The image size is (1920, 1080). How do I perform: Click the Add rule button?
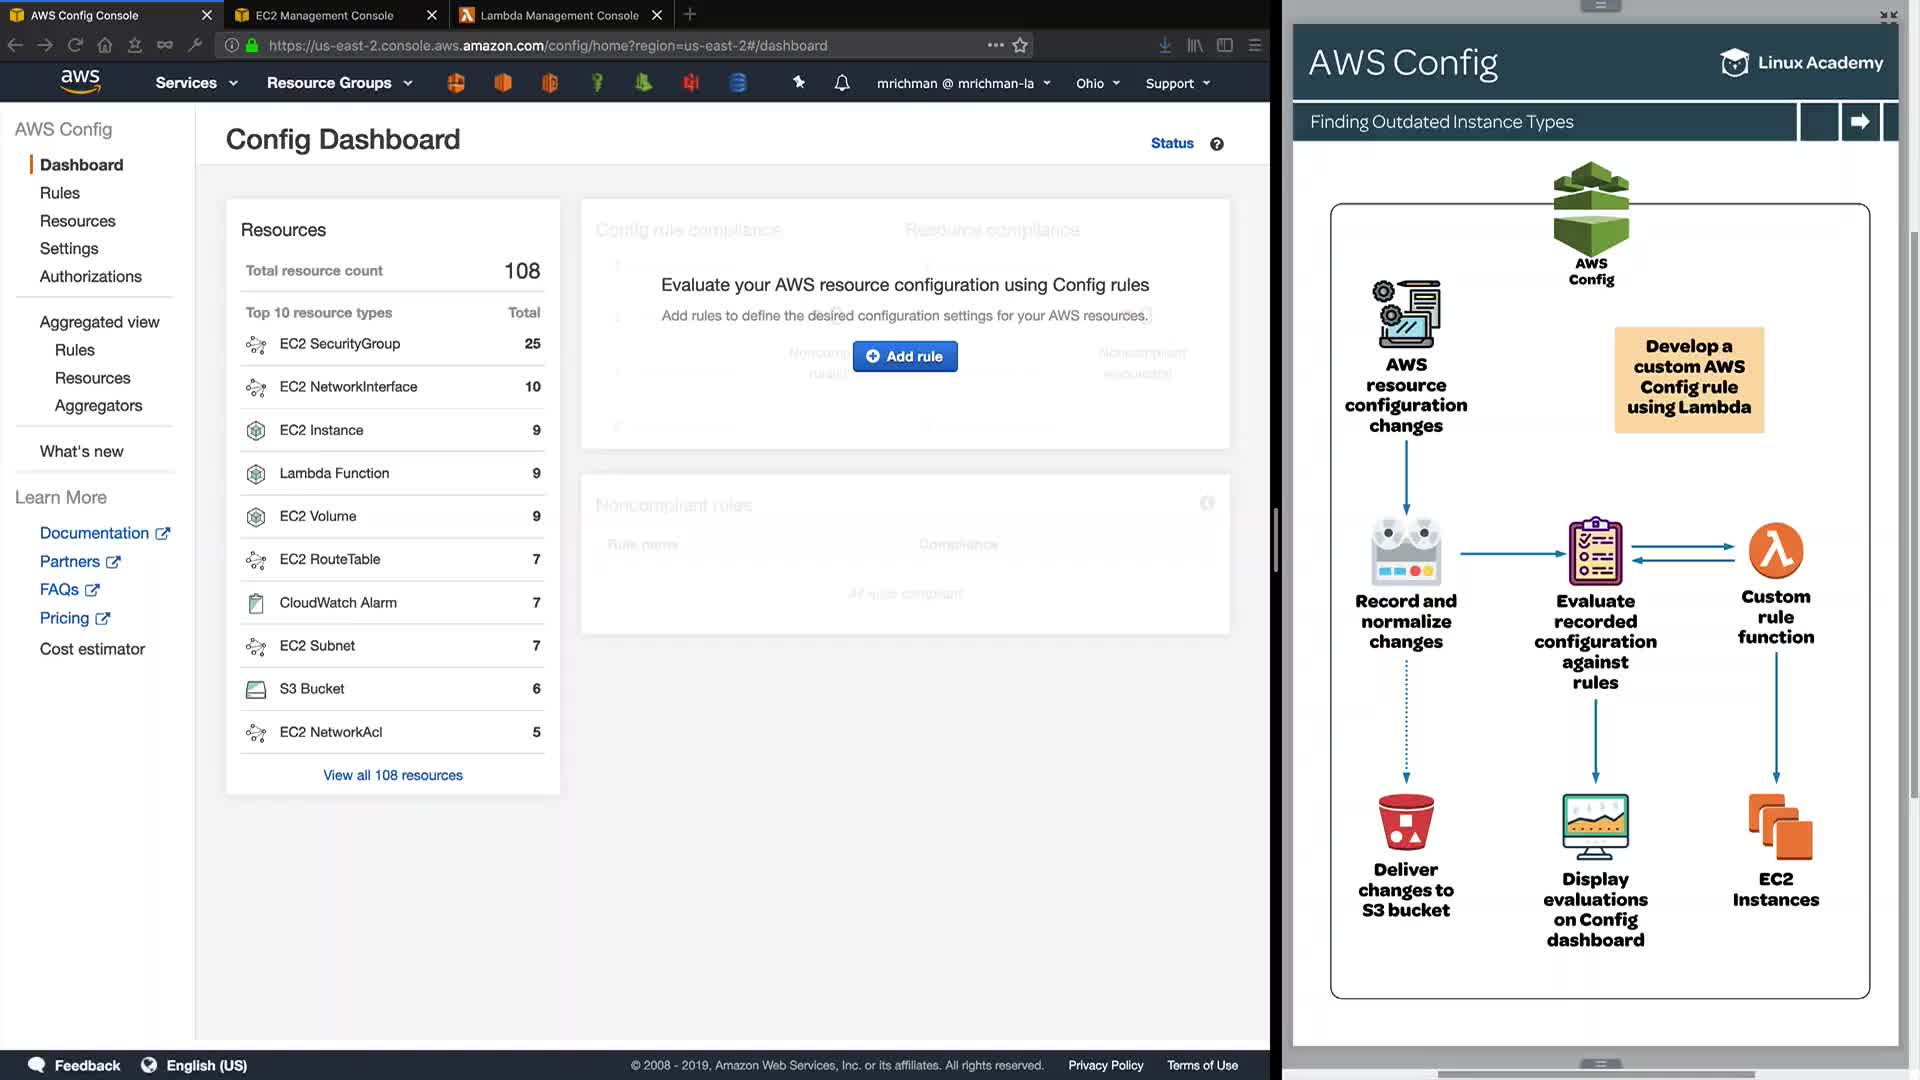(905, 356)
